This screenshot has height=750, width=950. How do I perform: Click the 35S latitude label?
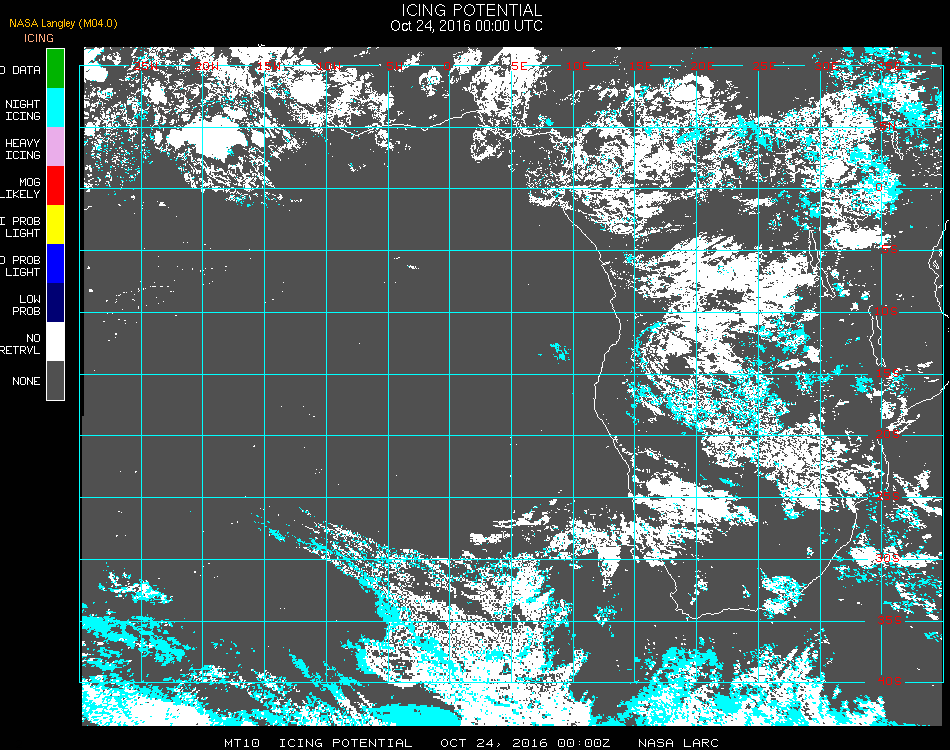(x=890, y=620)
